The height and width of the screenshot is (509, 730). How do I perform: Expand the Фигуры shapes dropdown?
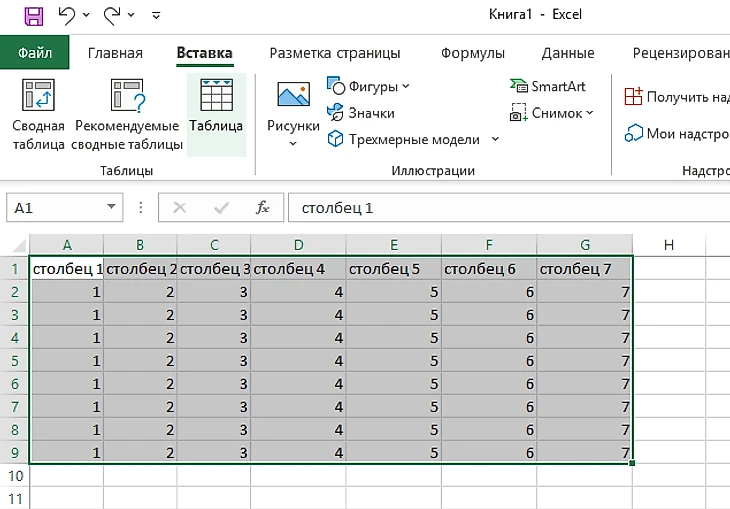406,87
